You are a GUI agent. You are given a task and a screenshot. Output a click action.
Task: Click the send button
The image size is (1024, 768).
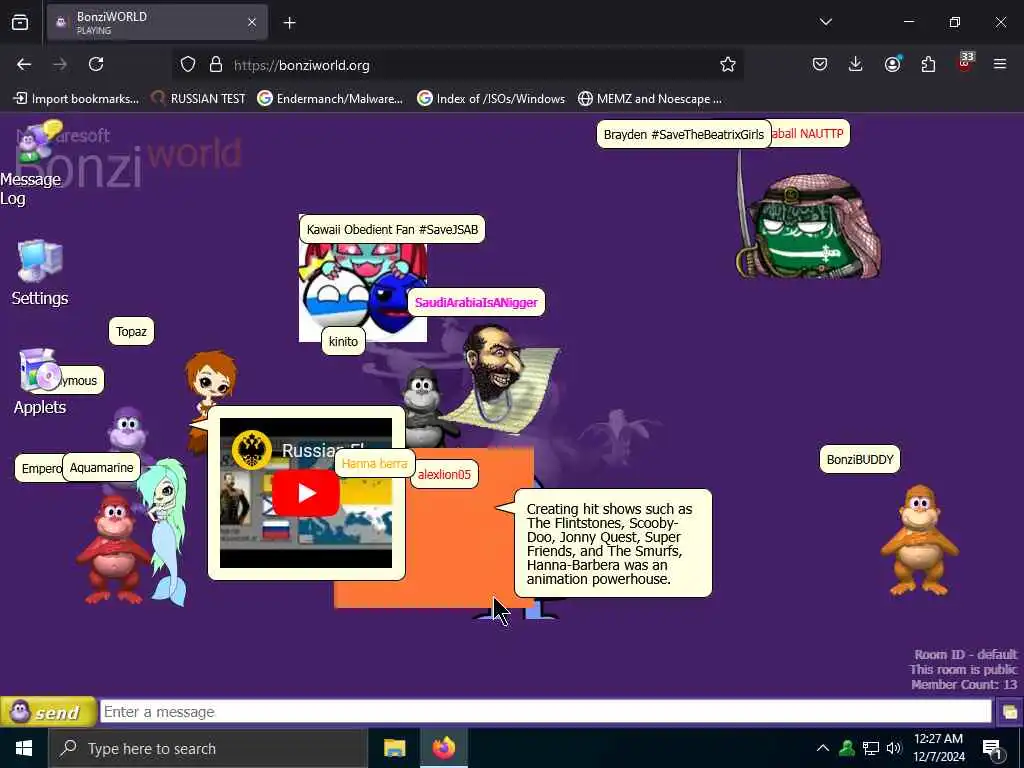coord(48,712)
